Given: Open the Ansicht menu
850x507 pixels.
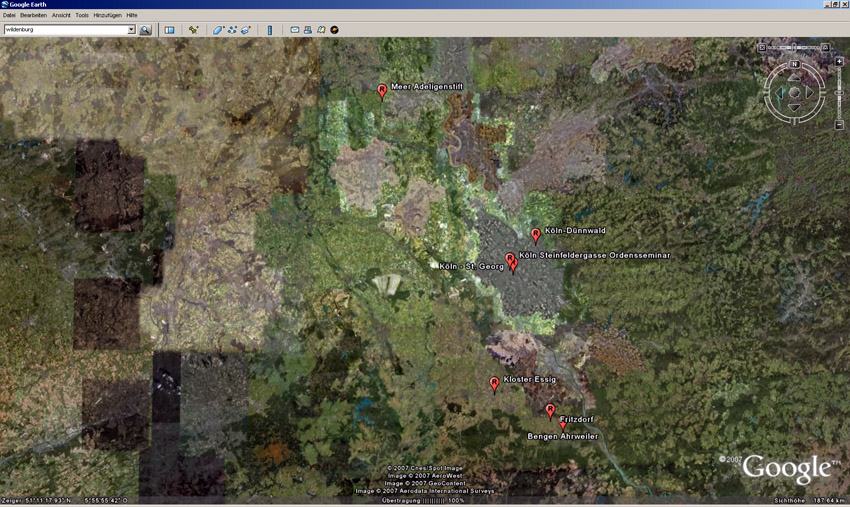Looking at the screenshot, I should 61,15.
